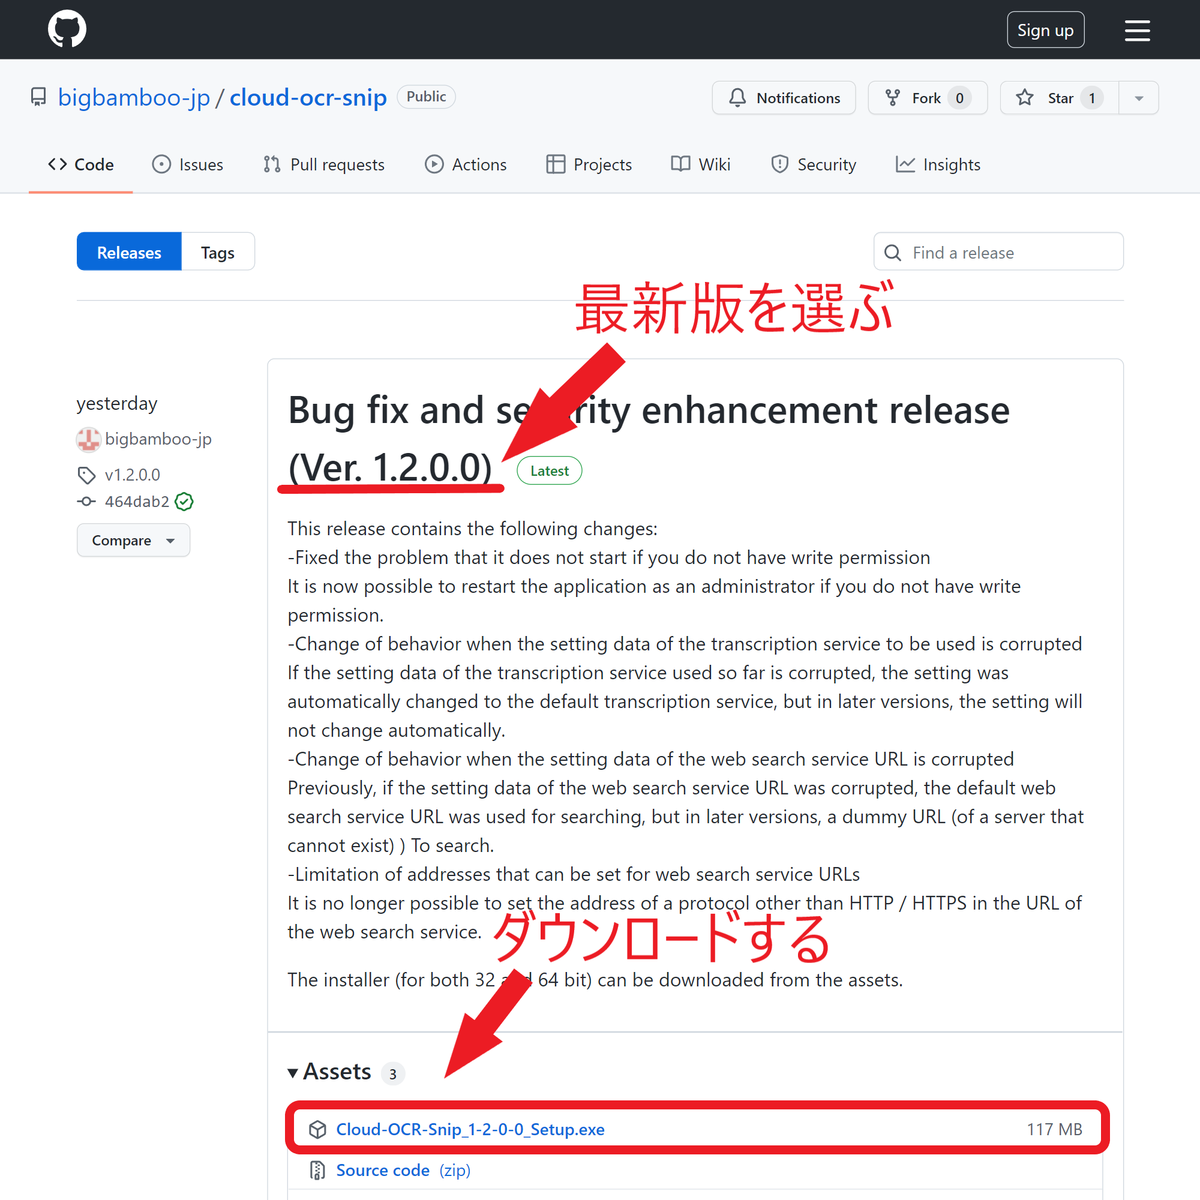
Task: Click the Public visibility label
Action: [x=426, y=96]
